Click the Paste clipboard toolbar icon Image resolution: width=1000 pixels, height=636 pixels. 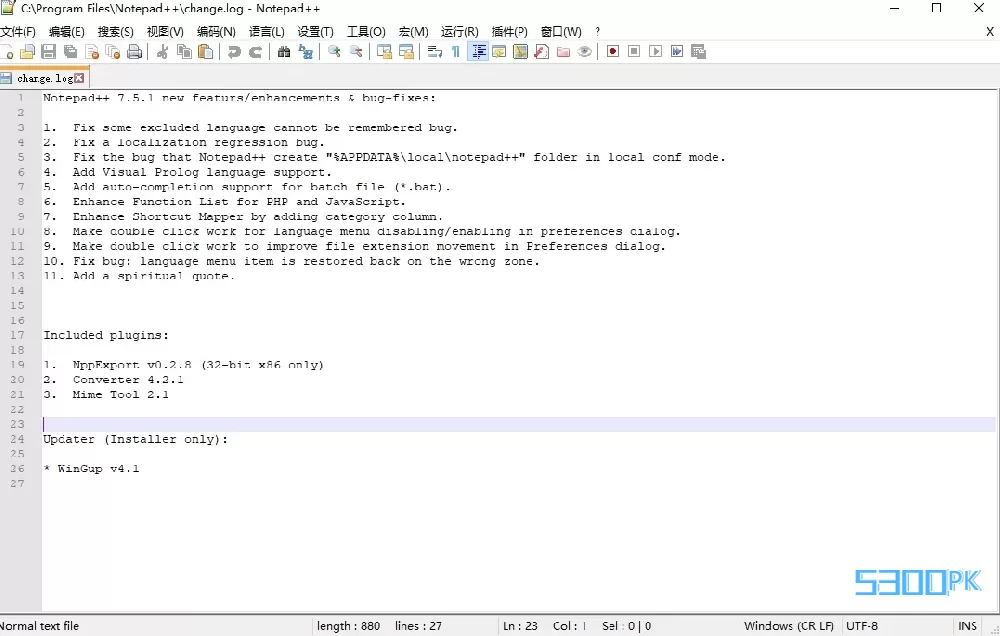point(205,52)
